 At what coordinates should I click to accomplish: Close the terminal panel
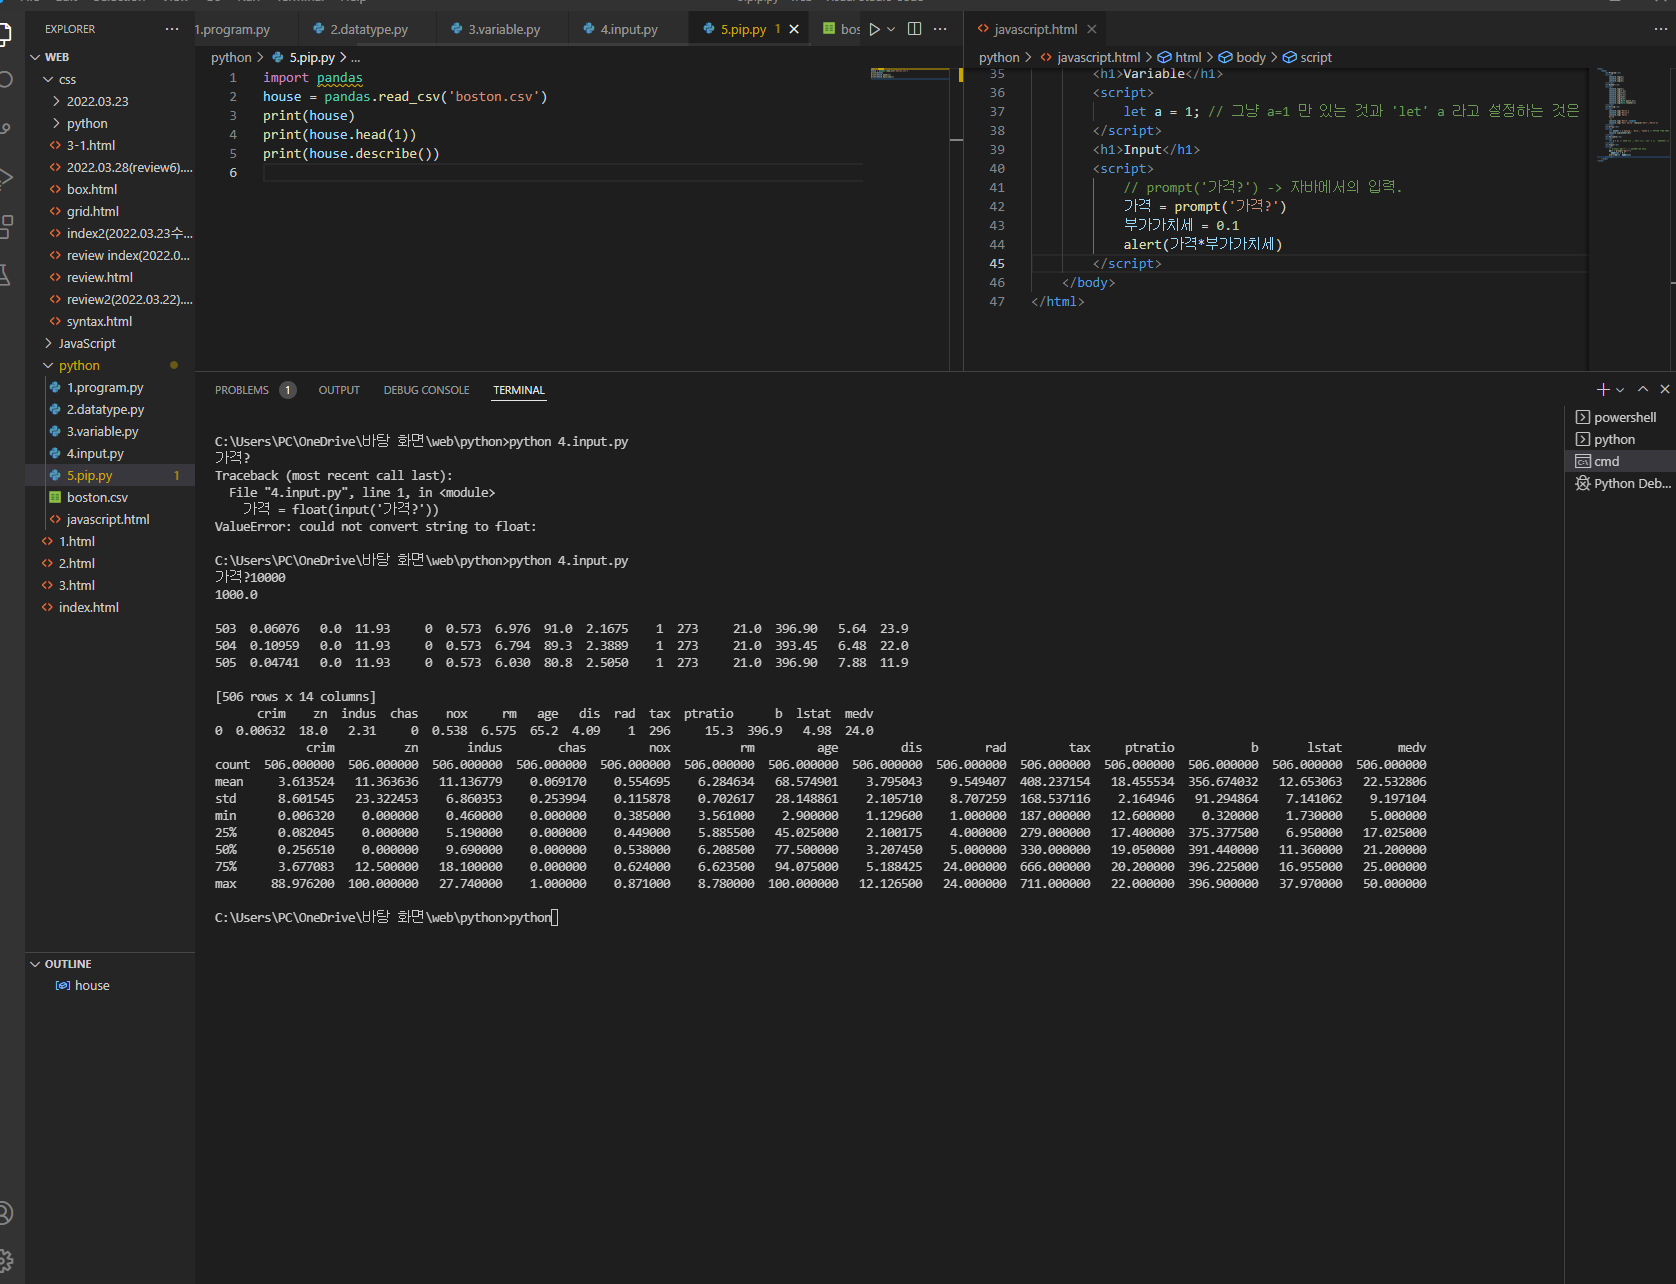[1665, 389]
